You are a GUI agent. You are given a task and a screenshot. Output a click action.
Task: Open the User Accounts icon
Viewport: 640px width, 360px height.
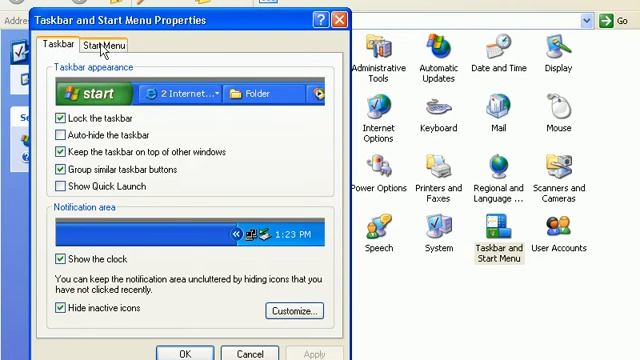pos(558,227)
